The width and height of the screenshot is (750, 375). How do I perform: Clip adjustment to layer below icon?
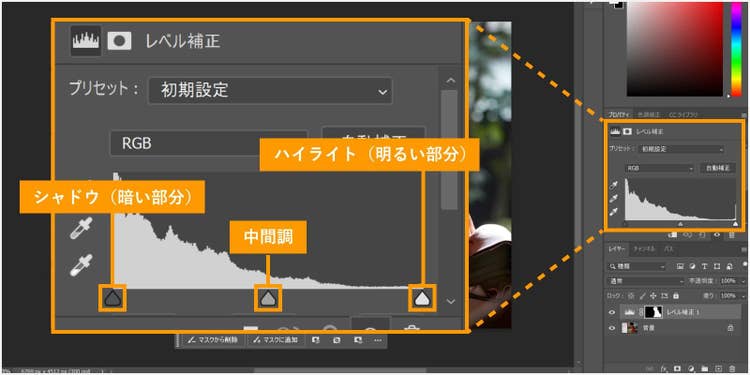pos(673,235)
